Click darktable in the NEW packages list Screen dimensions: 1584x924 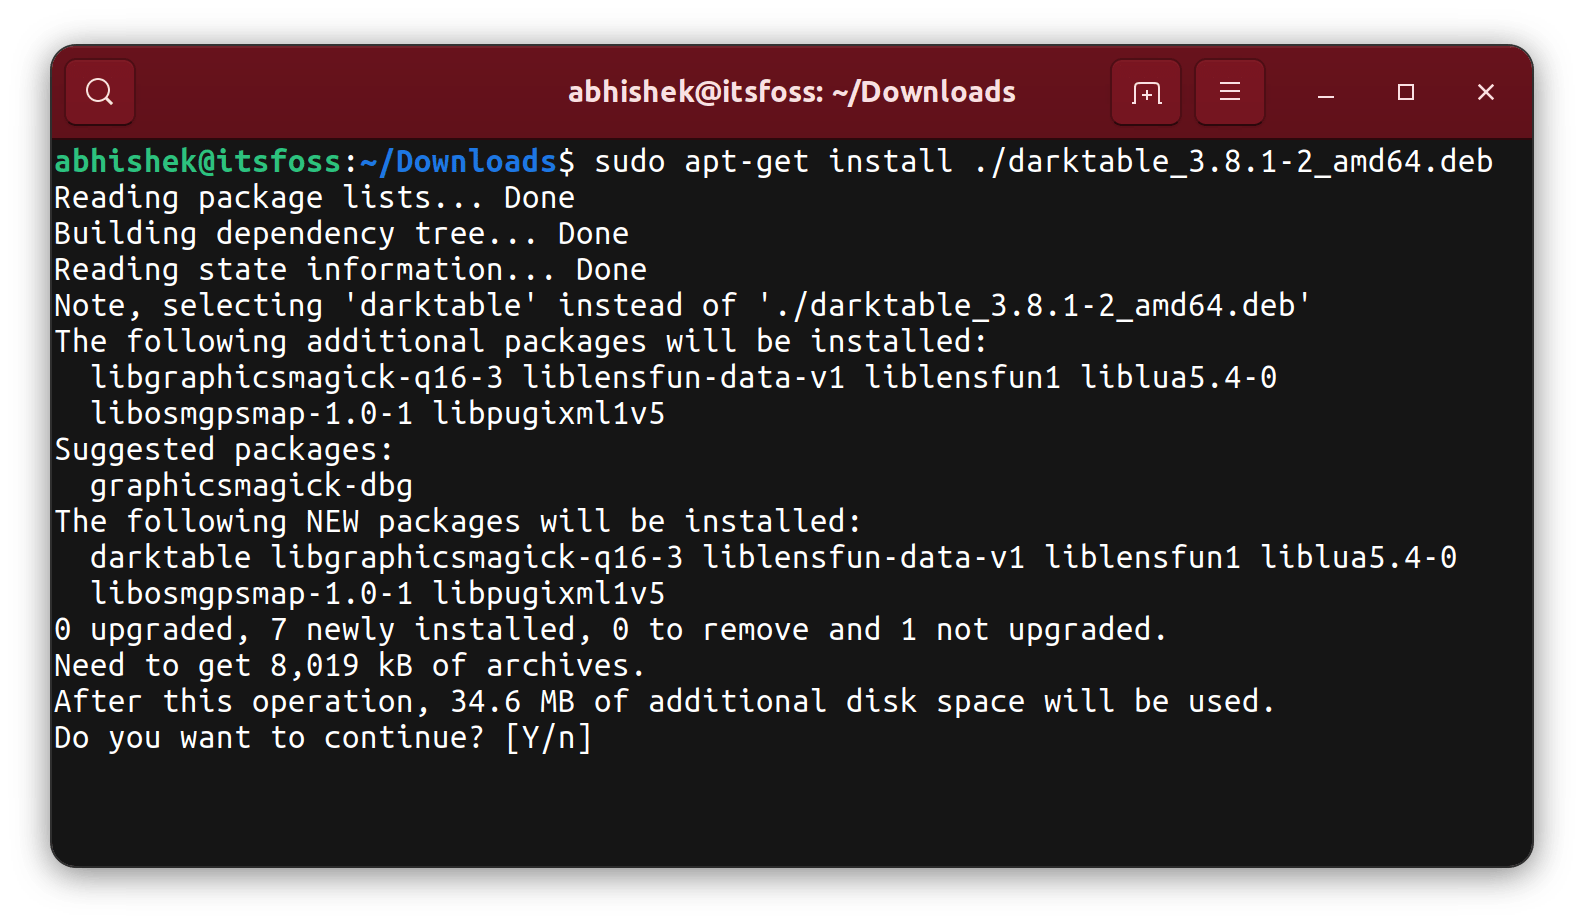tap(170, 556)
